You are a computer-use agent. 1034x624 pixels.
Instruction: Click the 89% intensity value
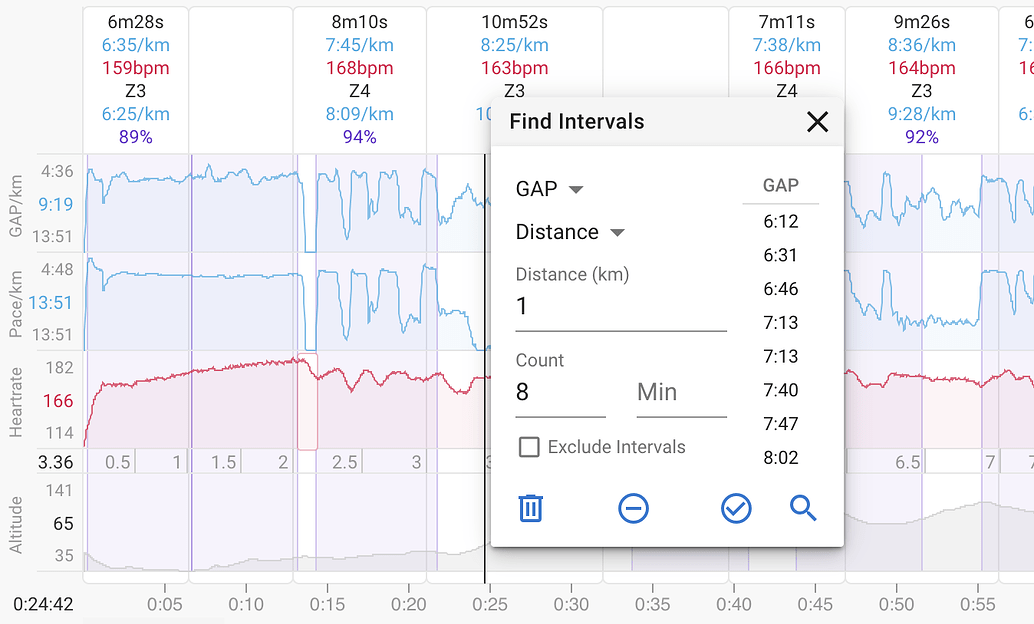135,137
